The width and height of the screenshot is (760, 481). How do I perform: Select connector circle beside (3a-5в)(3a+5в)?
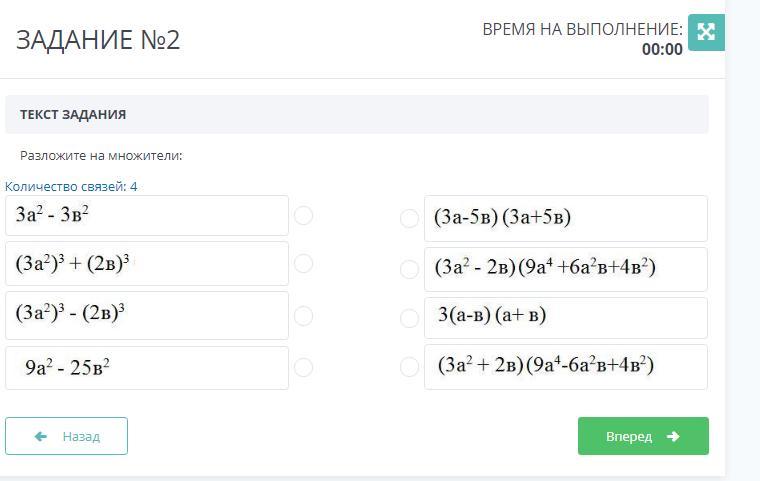[x=409, y=218]
